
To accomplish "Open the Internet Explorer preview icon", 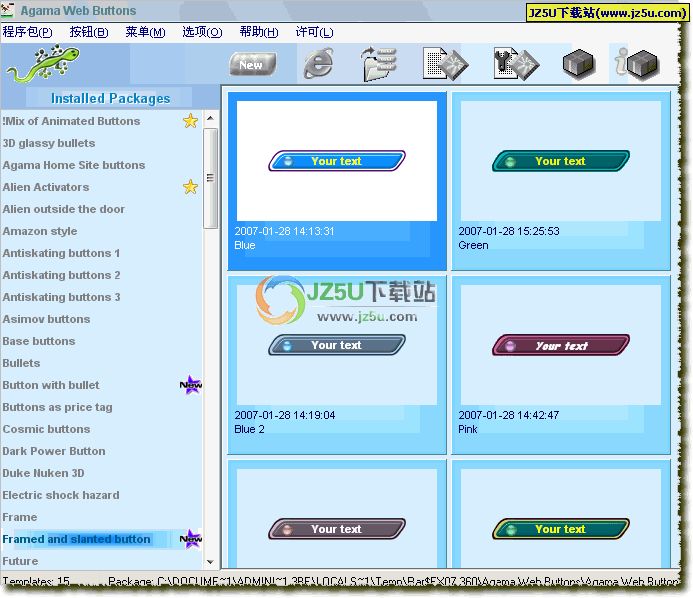I will pyautogui.click(x=318, y=63).
